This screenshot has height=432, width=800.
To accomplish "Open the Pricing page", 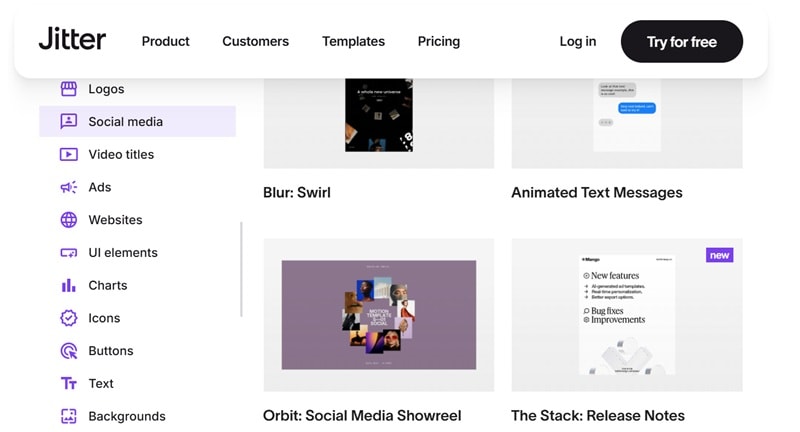I will point(439,41).
